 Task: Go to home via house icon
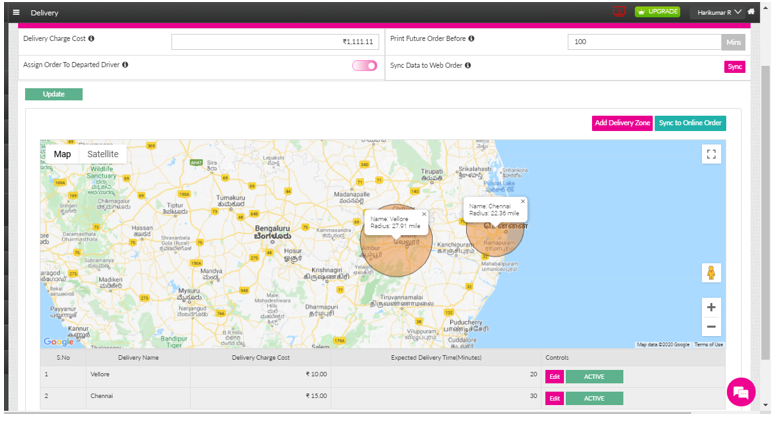pos(751,12)
